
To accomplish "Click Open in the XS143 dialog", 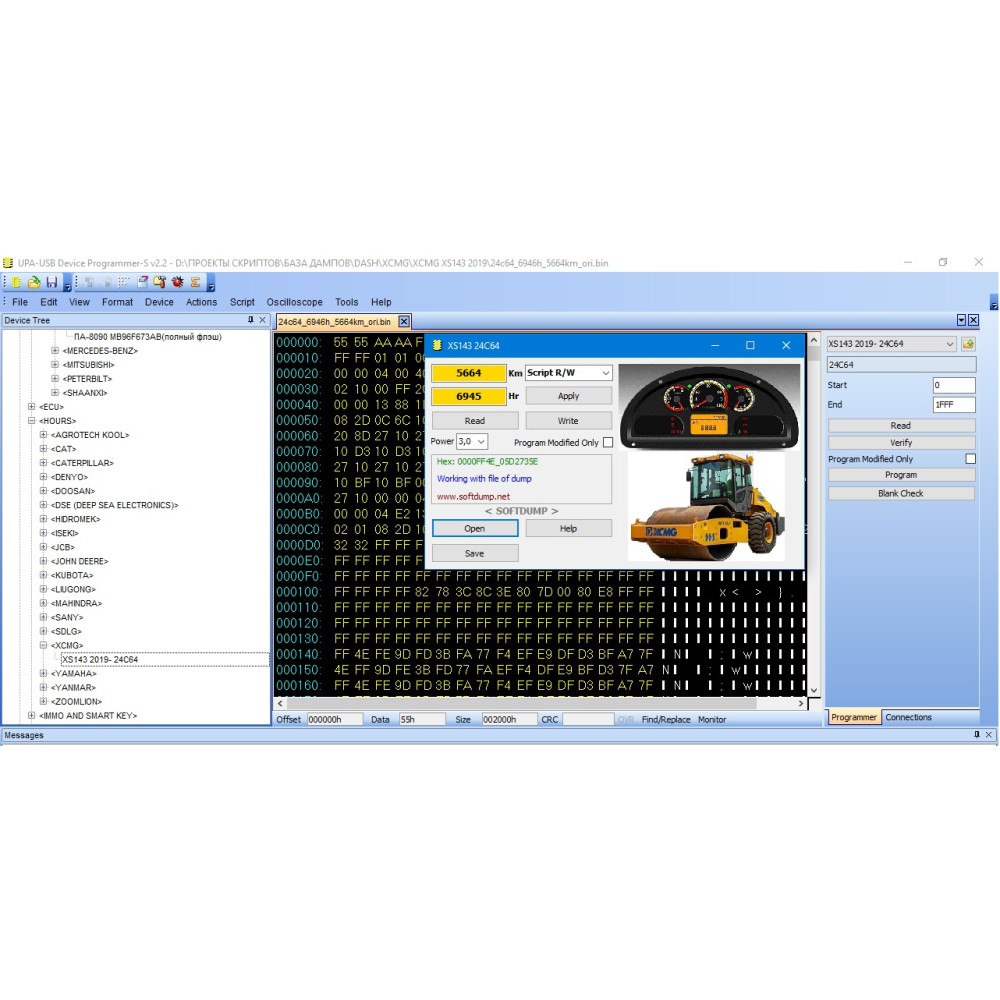I will pyautogui.click(x=474, y=528).
